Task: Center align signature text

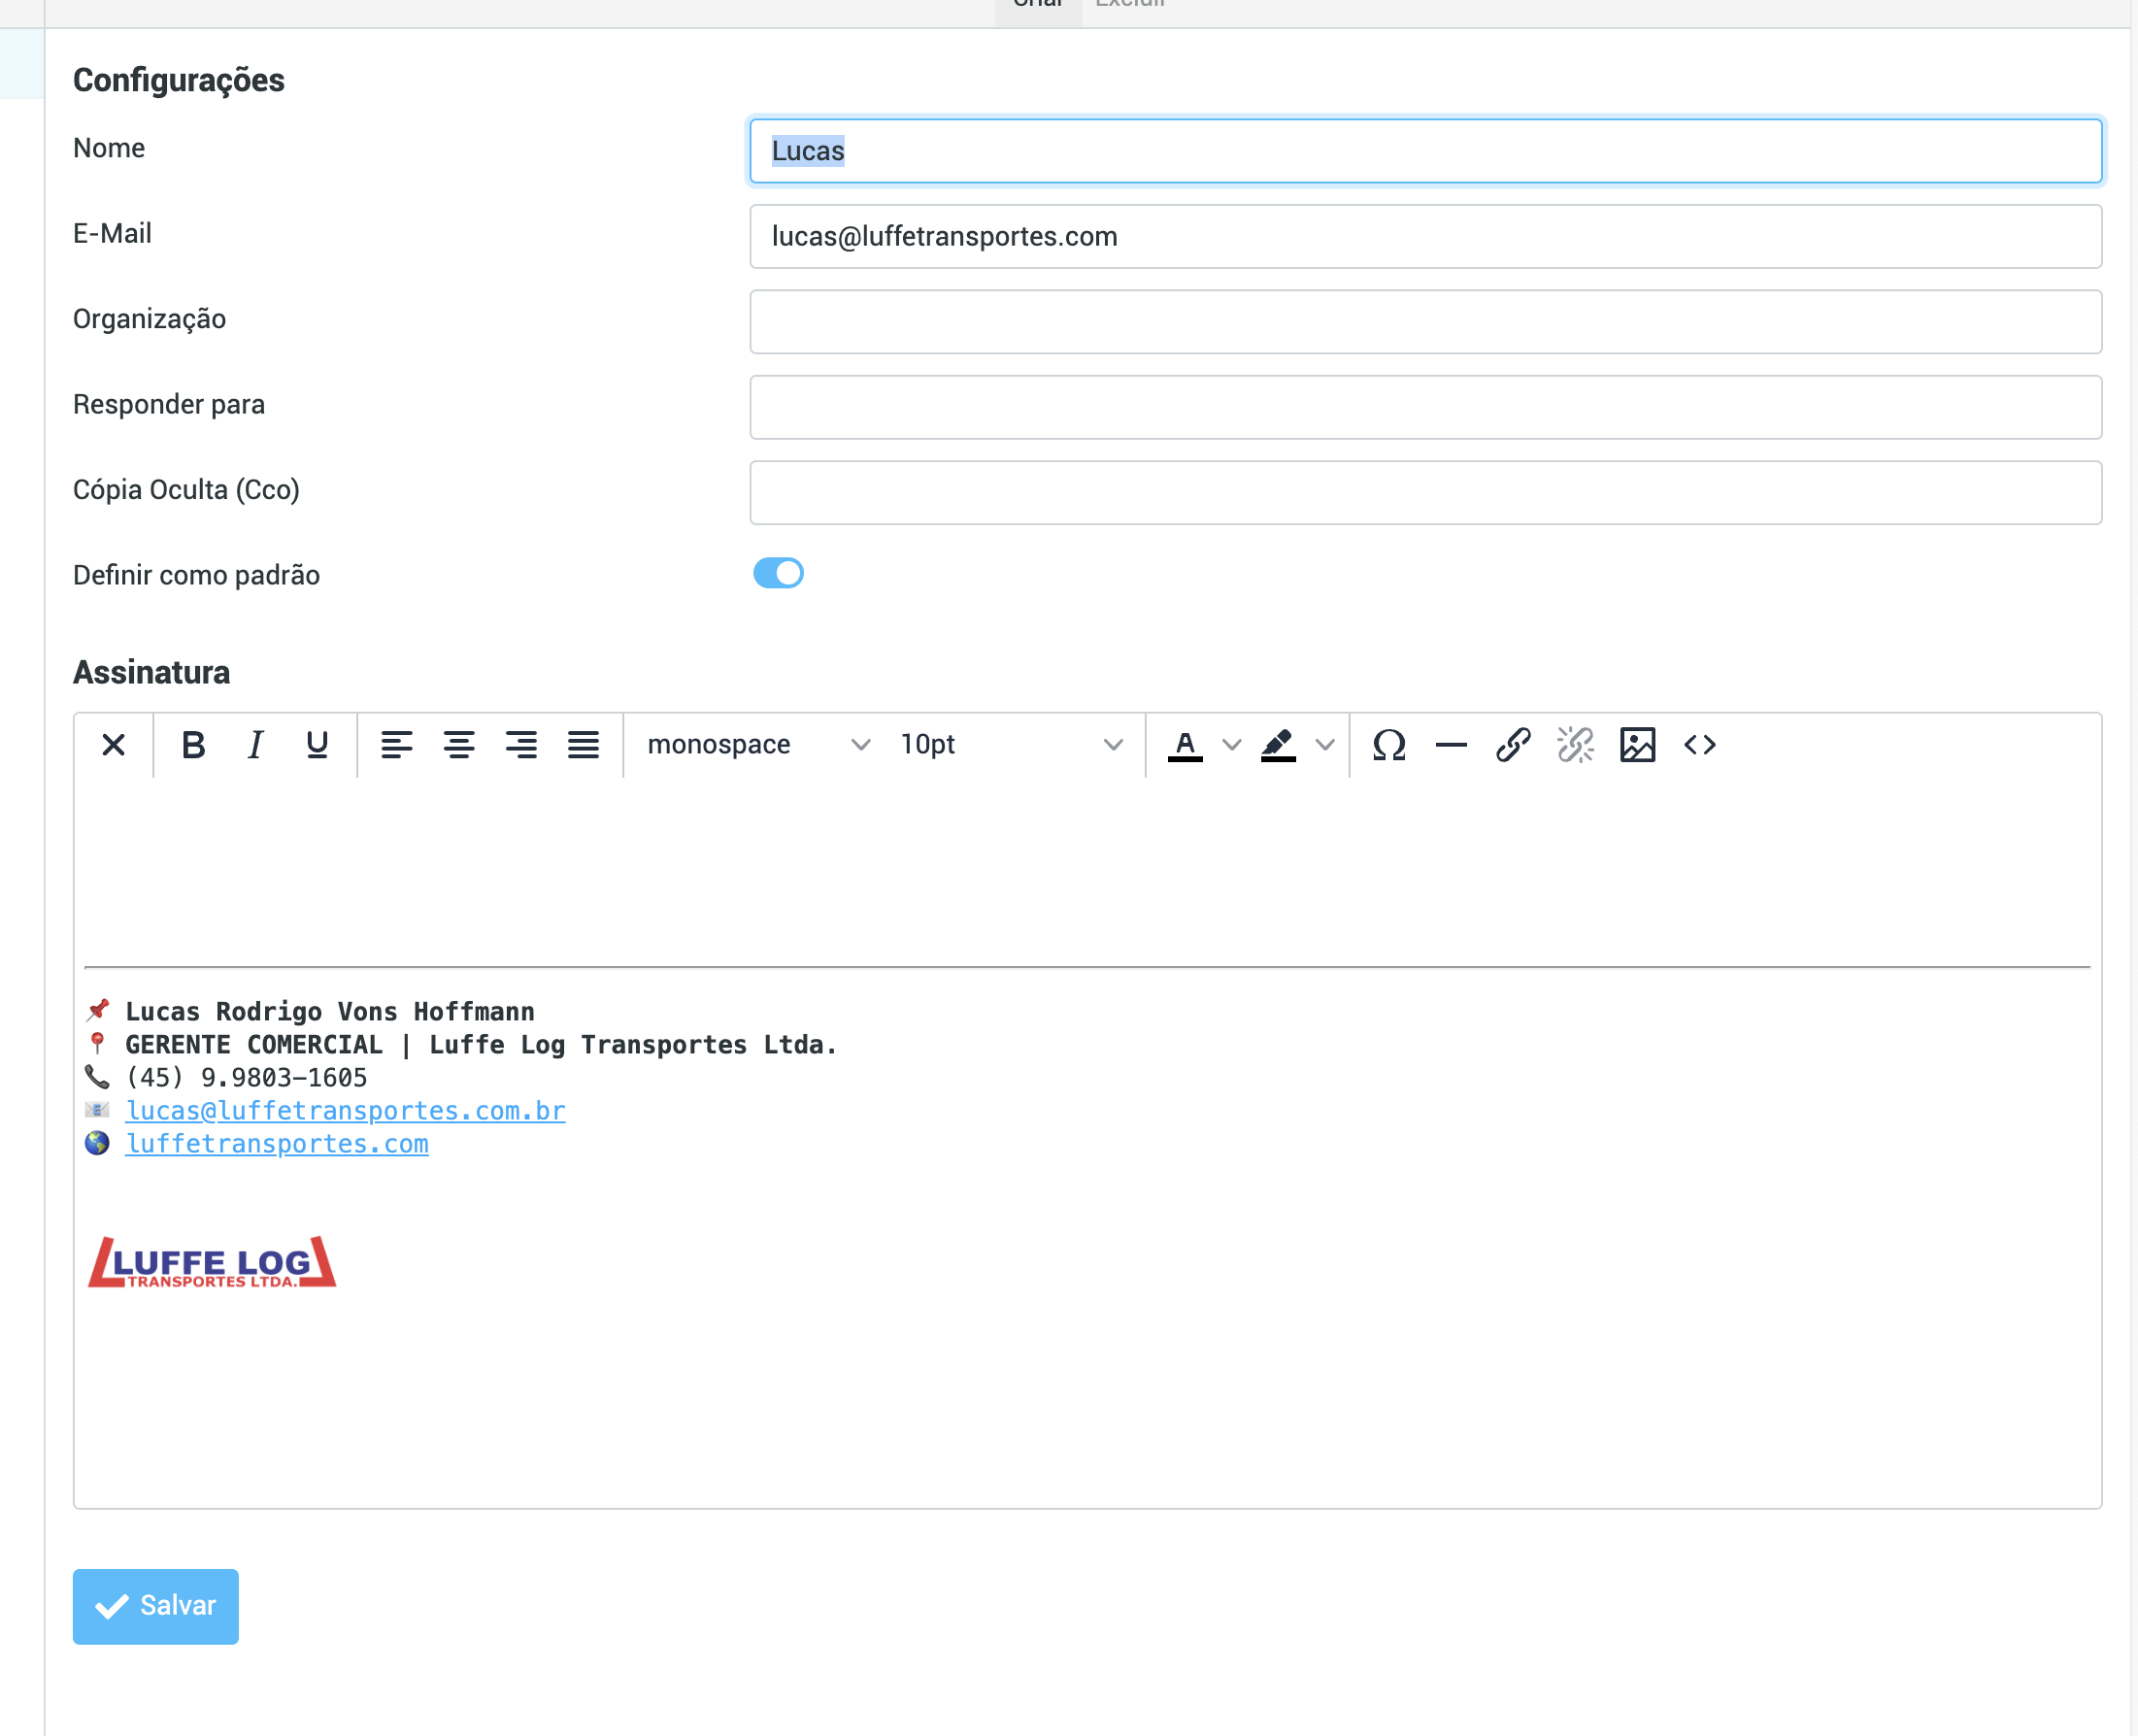Action: 459,745
